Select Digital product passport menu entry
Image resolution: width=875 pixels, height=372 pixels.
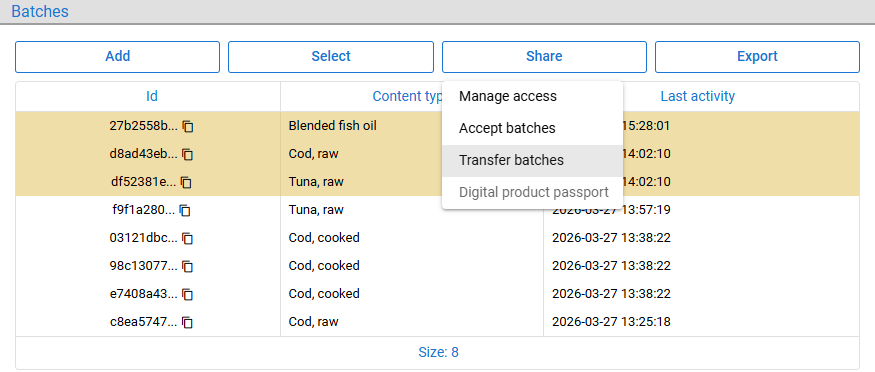(532, 193)
